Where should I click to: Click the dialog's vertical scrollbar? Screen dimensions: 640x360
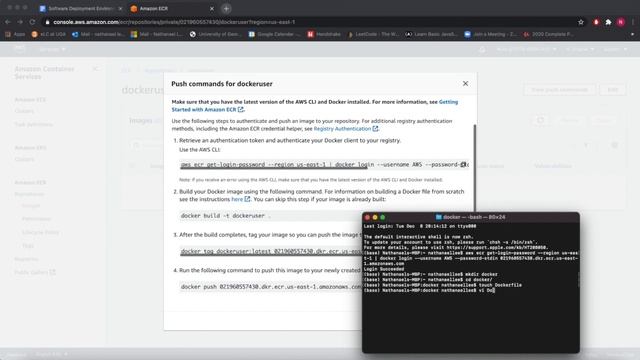click(x=474, y=167)
